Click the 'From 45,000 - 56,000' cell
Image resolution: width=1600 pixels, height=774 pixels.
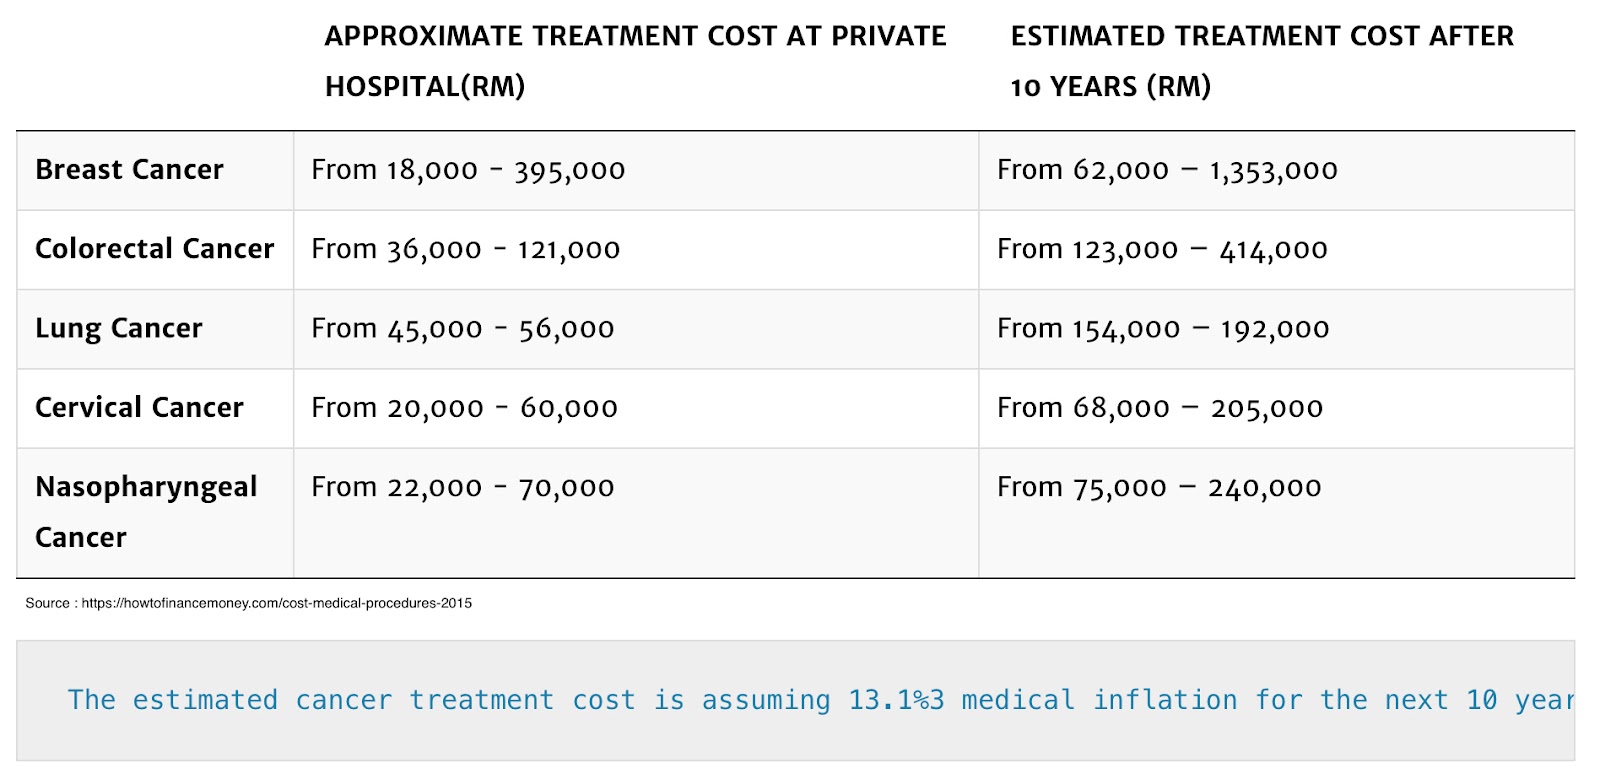tap(463, 329)
